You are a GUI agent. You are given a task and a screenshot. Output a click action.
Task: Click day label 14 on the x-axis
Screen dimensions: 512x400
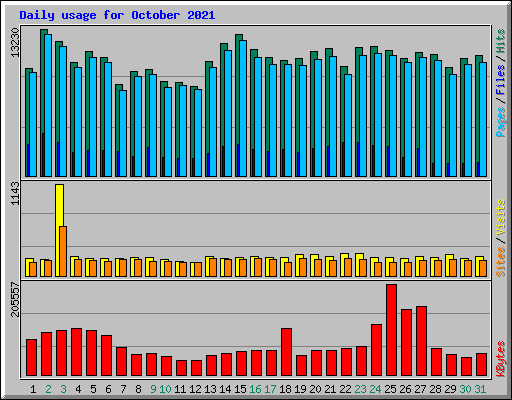click(225, 389)
